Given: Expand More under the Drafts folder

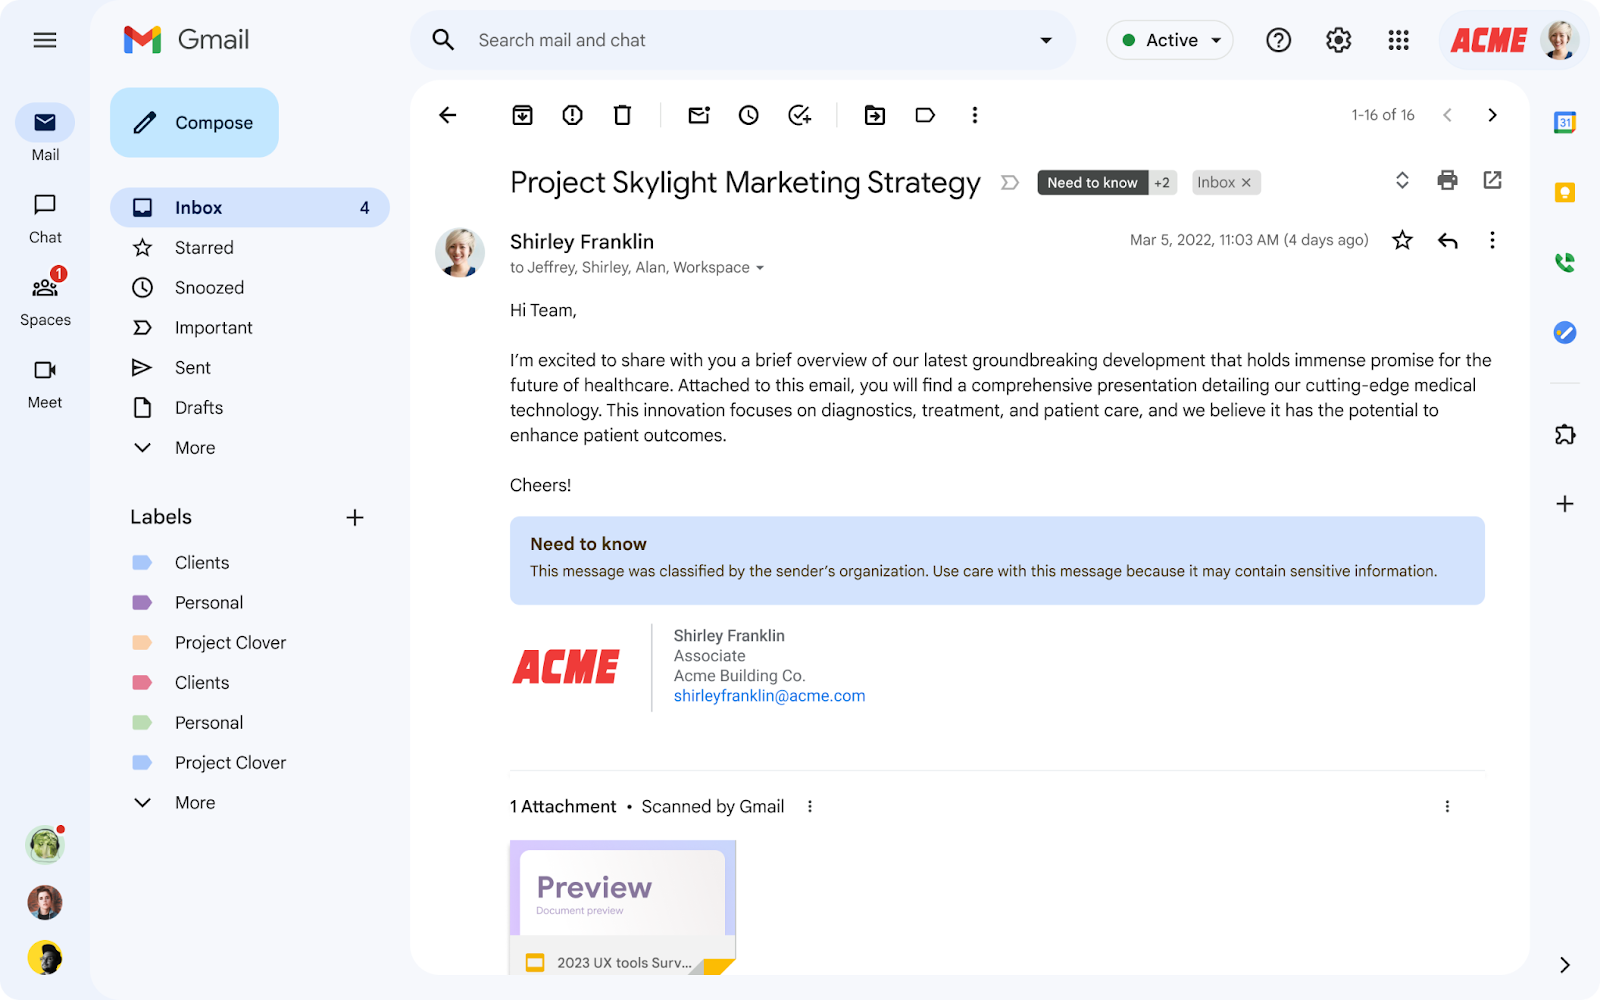Looking at the screenshot, I should pyautogui.click(x=194, y=448).
